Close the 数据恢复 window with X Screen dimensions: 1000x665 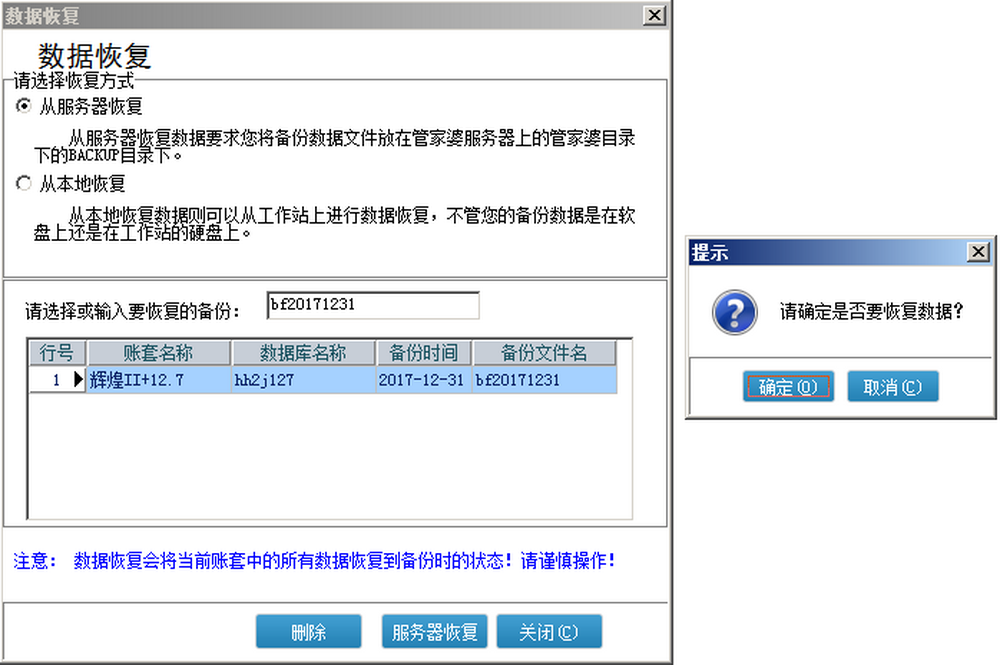click(x=654, y=15)
